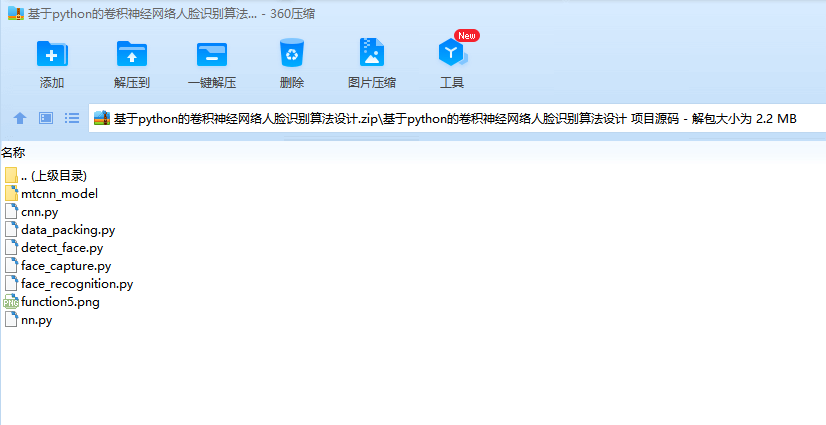Click the data_packing.py file icon
This screenshot has width=826, height=425.
(12, 230)
